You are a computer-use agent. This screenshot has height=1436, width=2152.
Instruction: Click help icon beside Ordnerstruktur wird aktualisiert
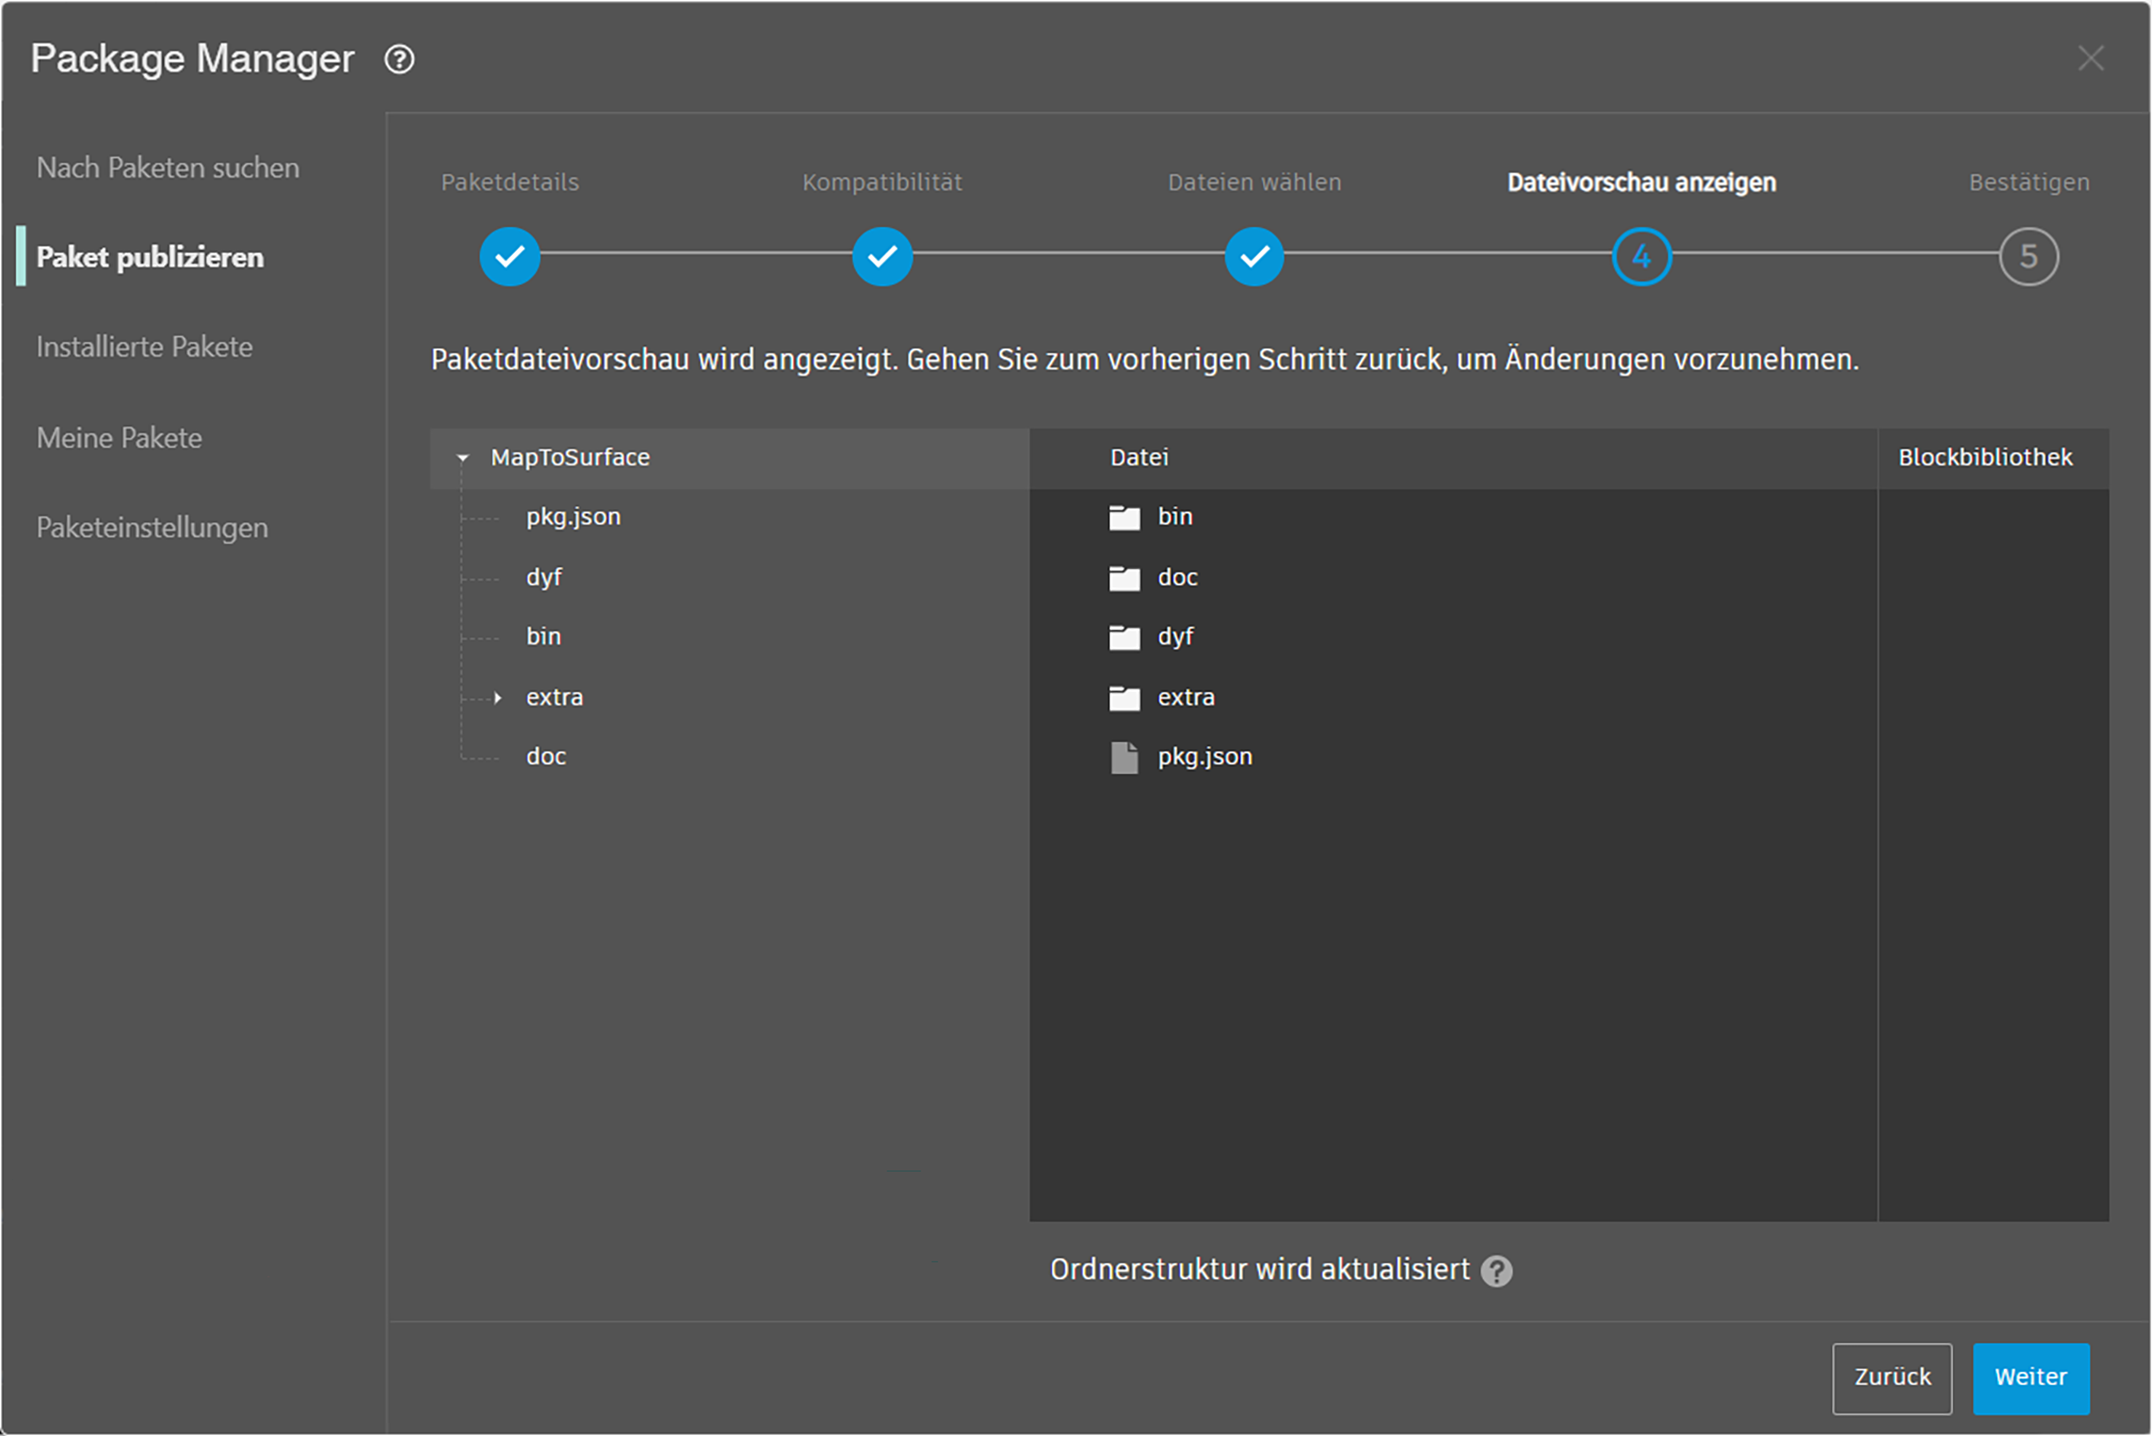[x=1496, y=1271]
